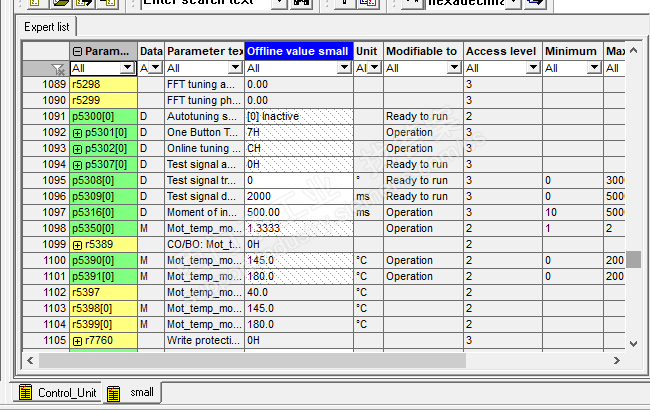This screenshot has width=650, height=410.
Task: Click 'Write protecti...' parameter text
Action: coord(204,341)
